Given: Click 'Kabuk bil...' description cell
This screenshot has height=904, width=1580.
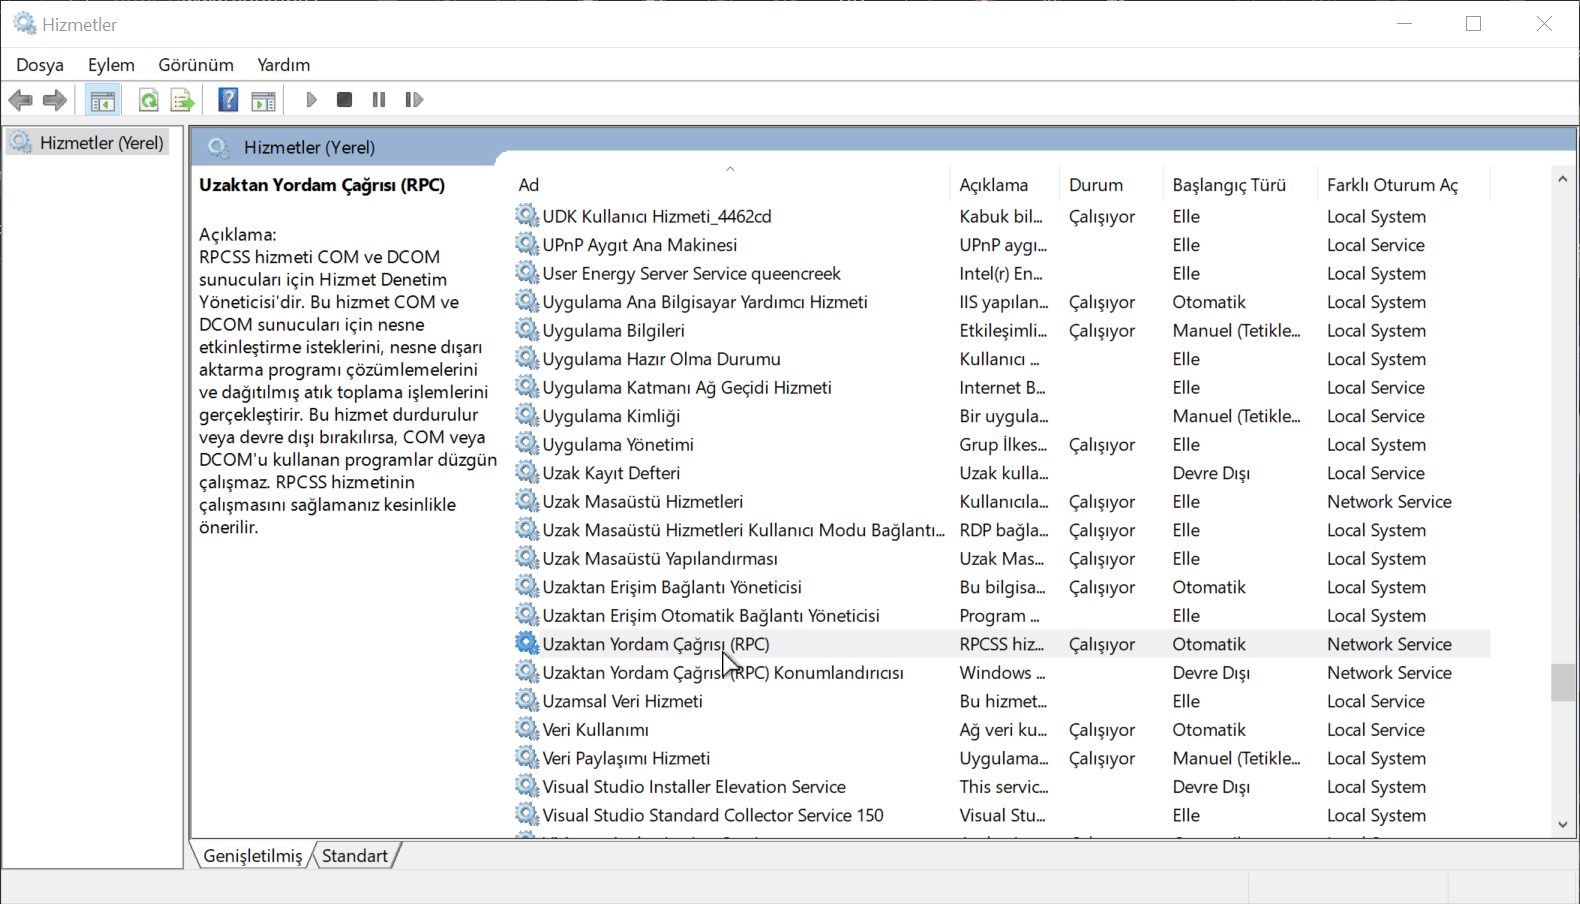Looking at the screenshot, I should 1001,216.
